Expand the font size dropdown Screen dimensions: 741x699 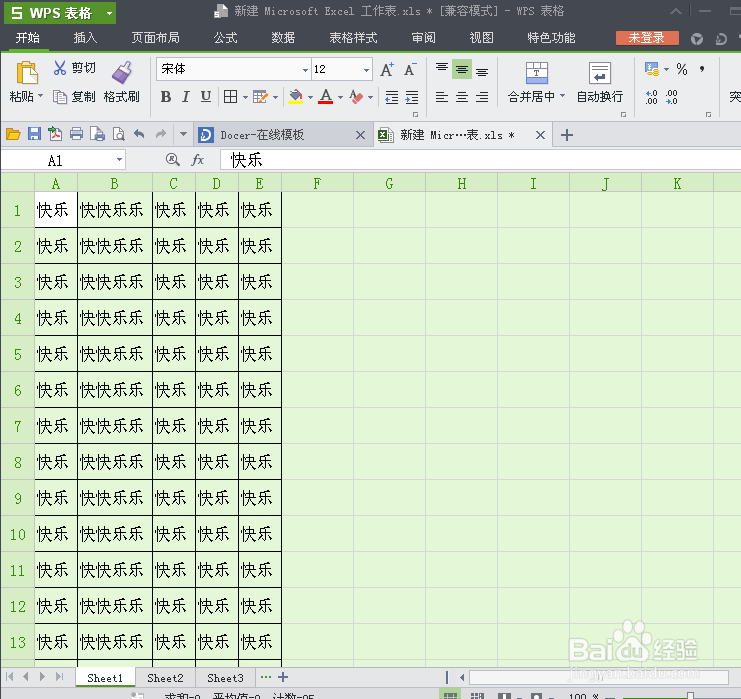[x=366, y=70]
